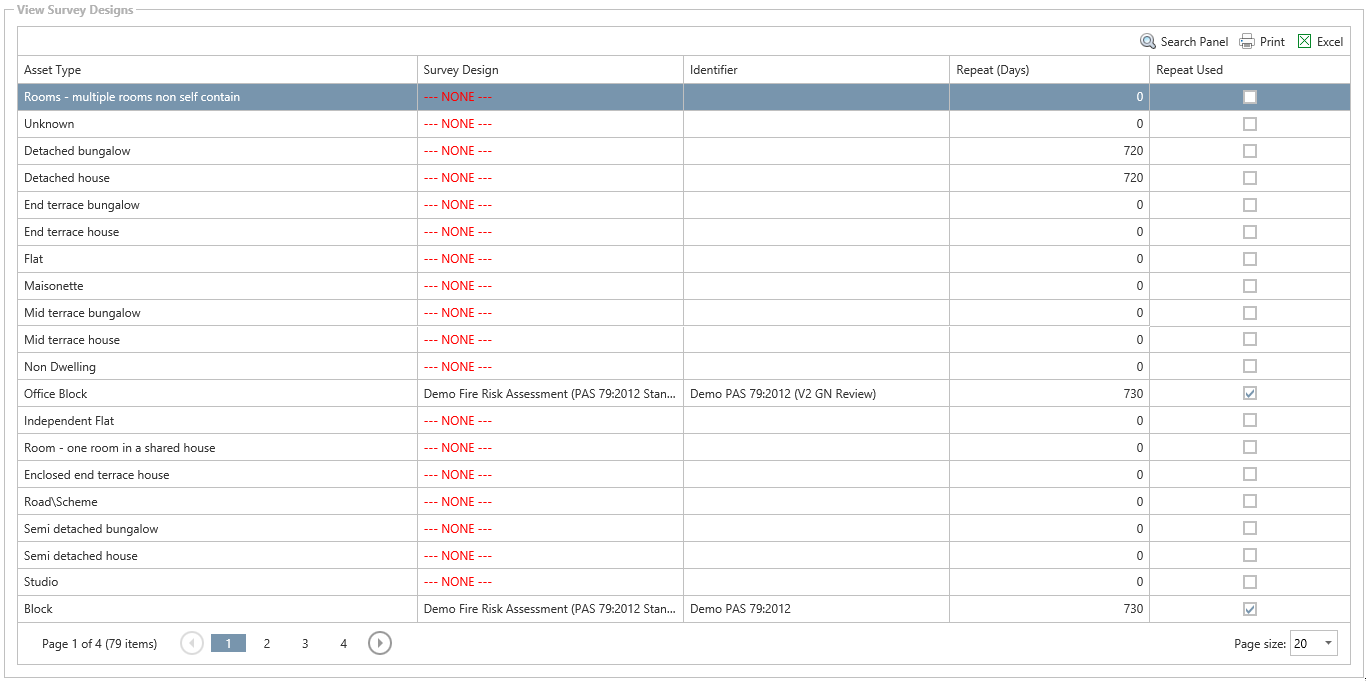The width and height of the screenshot is (1366, 681).
Task: Click the Identifier column header
Action: 714,70
